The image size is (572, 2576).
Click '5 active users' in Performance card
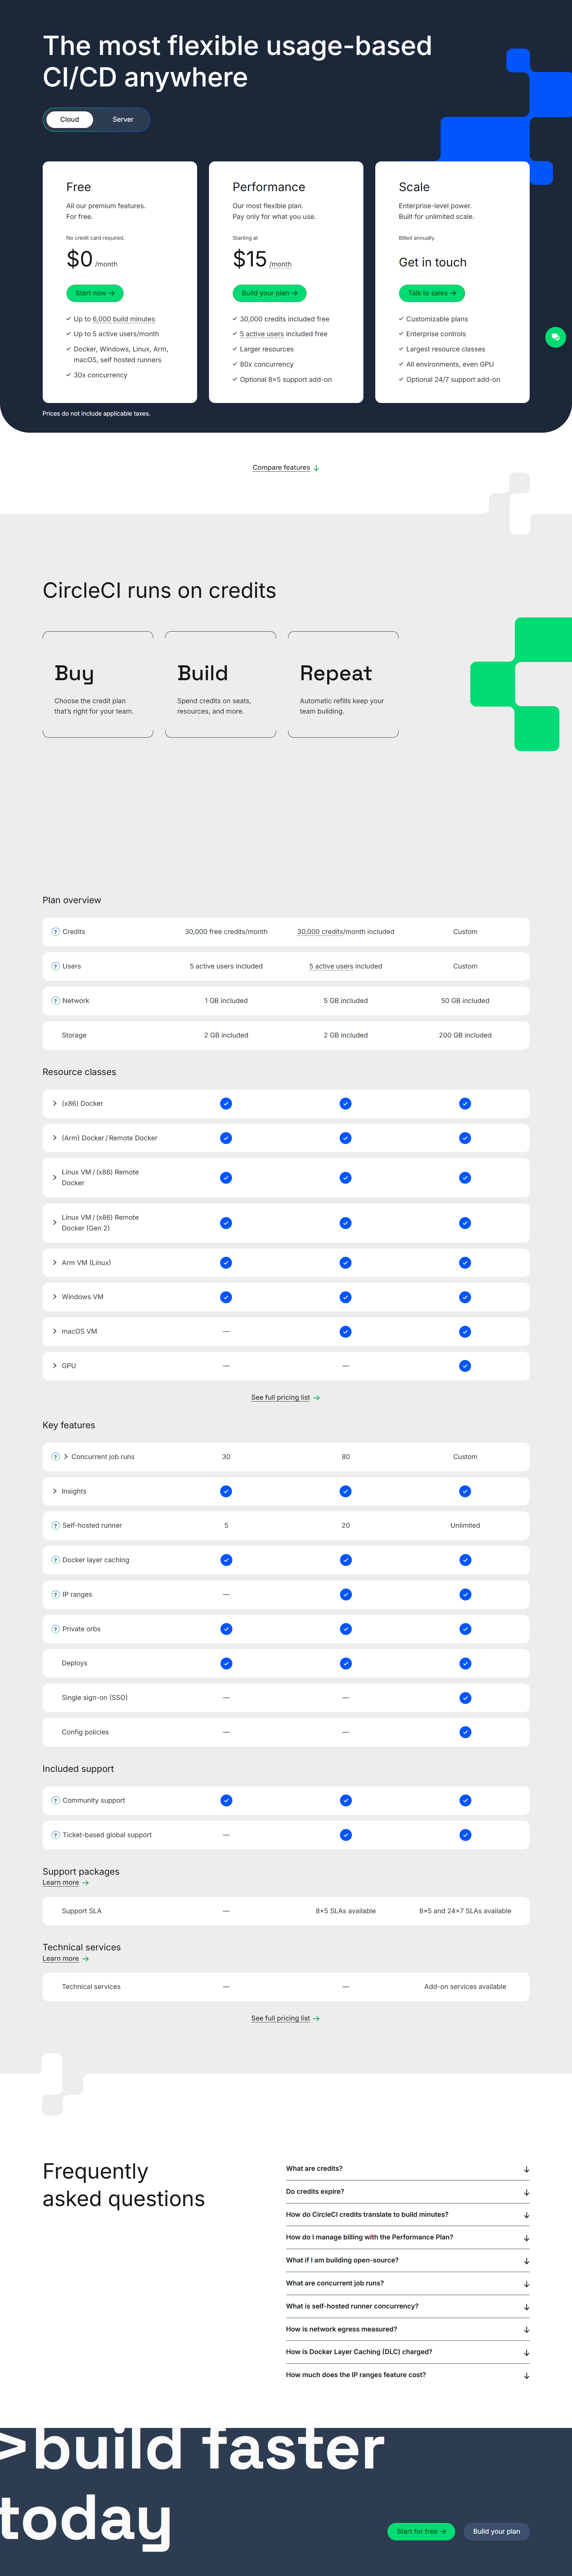pyautogui.click(x=262, y=334)
